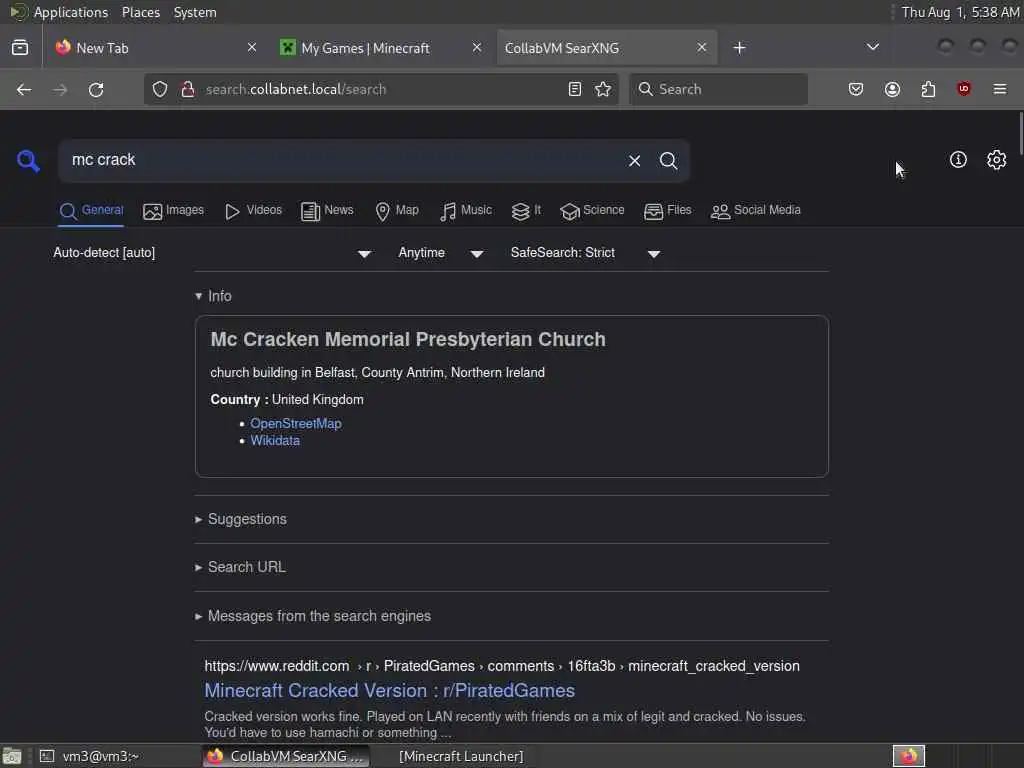Reload the current page

tap(96, 89)
